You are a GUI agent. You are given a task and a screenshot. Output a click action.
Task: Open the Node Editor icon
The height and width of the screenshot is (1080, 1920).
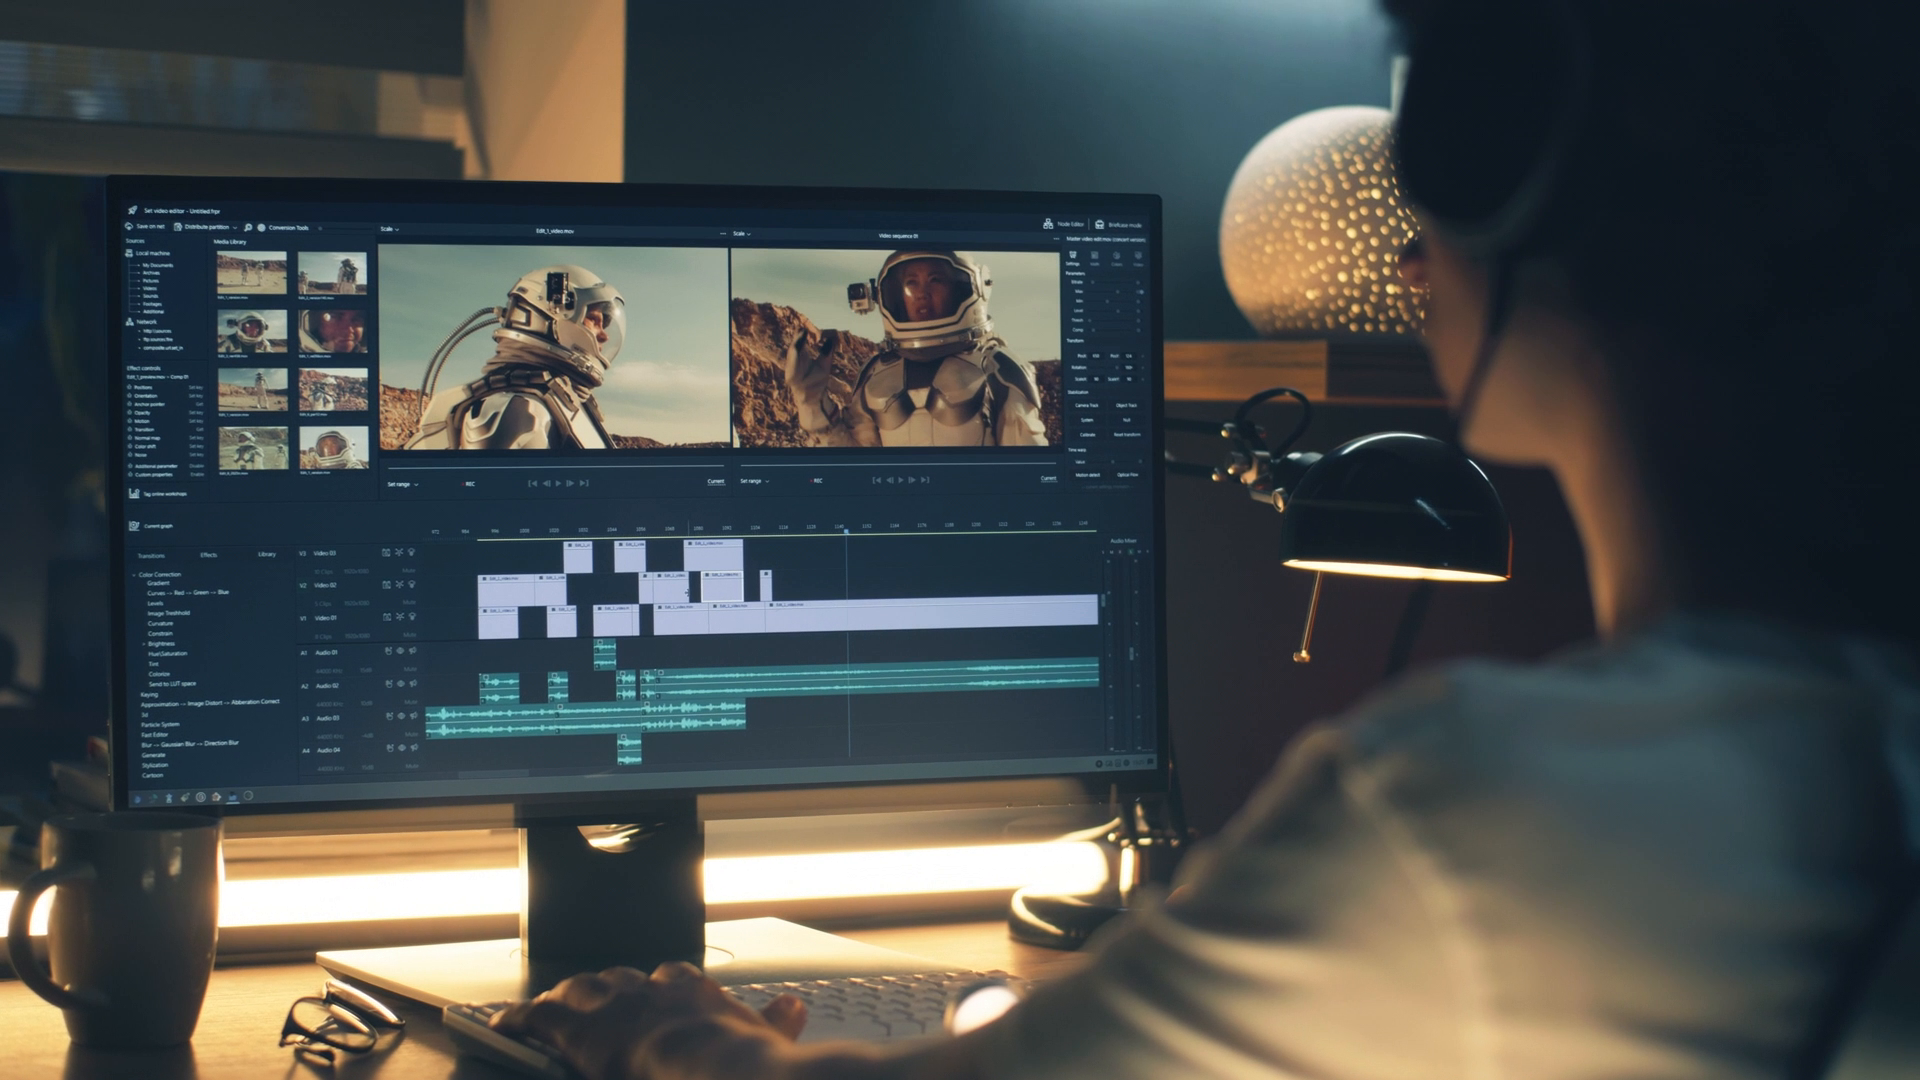pyautogui.click(x=1048, y=224)
